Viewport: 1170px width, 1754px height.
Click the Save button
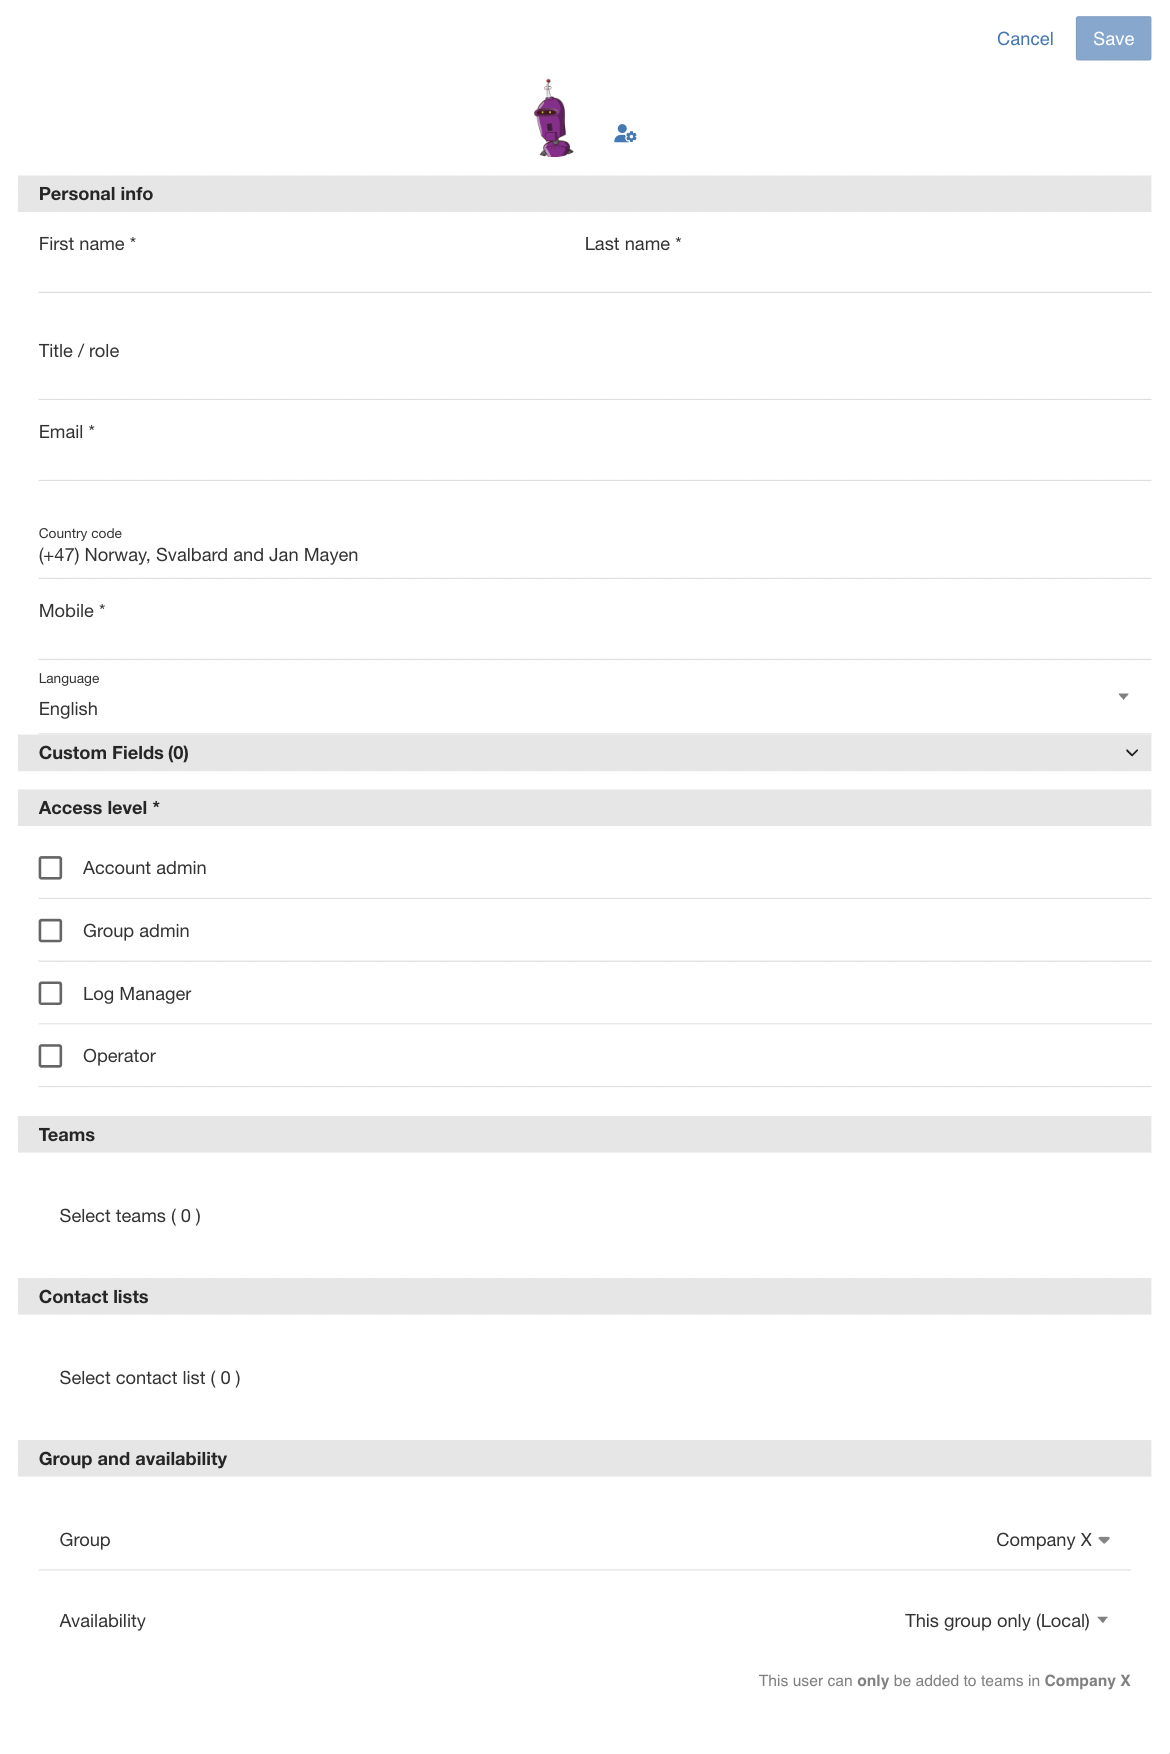click(x=1113, y=39)
